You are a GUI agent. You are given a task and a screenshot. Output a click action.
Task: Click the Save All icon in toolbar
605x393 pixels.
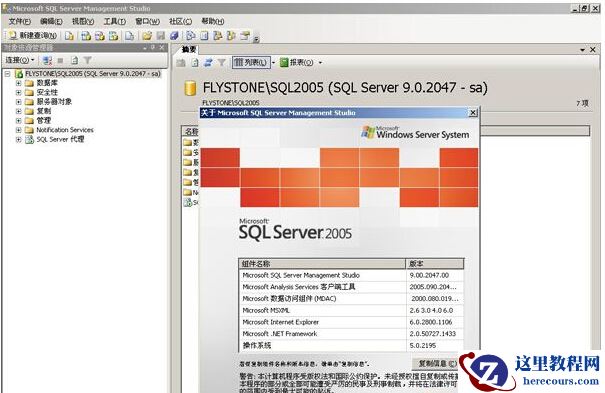[x=174, y=36]
